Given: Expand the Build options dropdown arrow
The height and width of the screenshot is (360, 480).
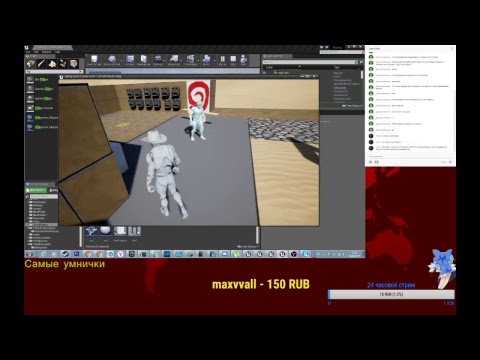Looking at the screenshot, I should pos(213,61).
